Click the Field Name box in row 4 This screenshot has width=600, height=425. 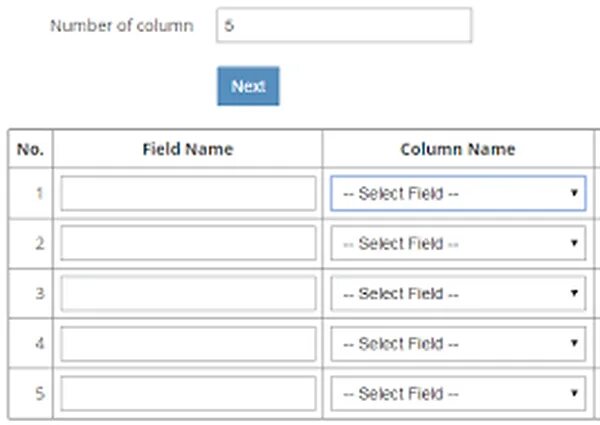click(x=188, y=343)
